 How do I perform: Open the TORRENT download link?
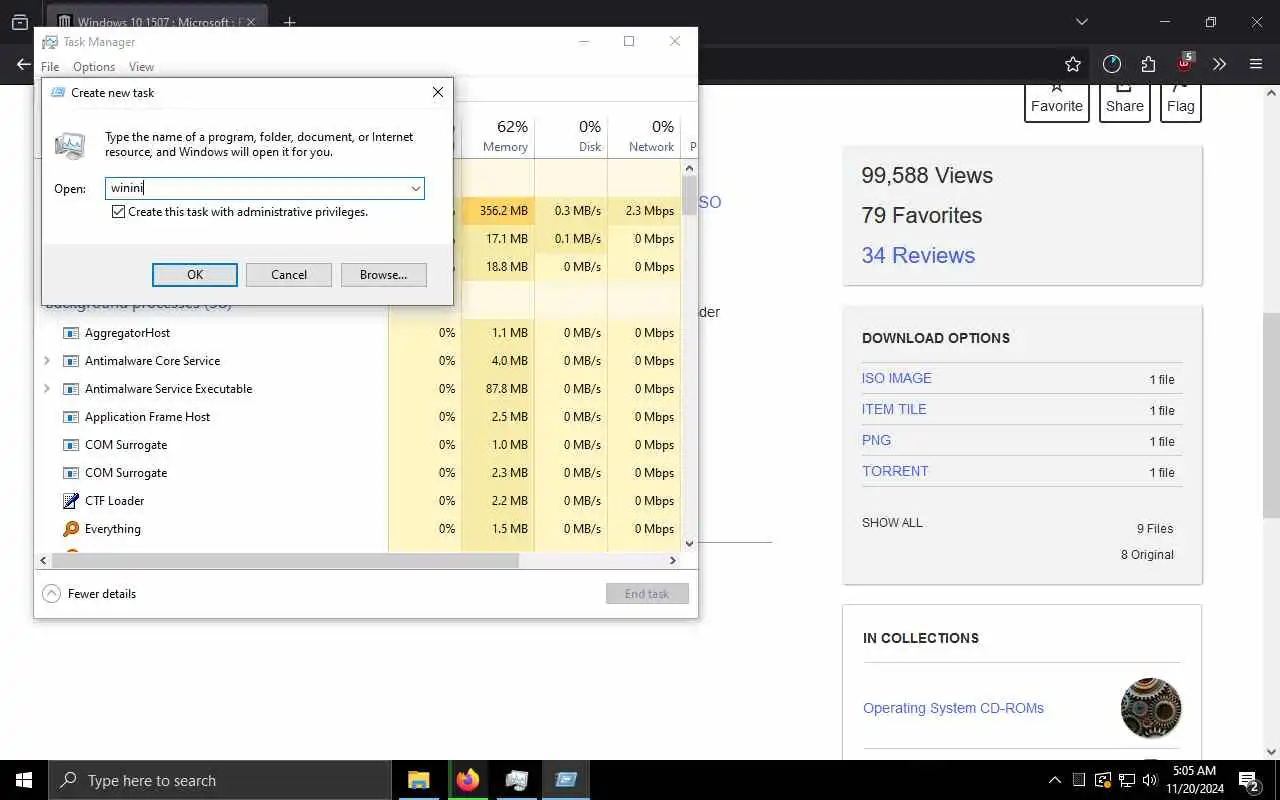[x=895, y=471]
